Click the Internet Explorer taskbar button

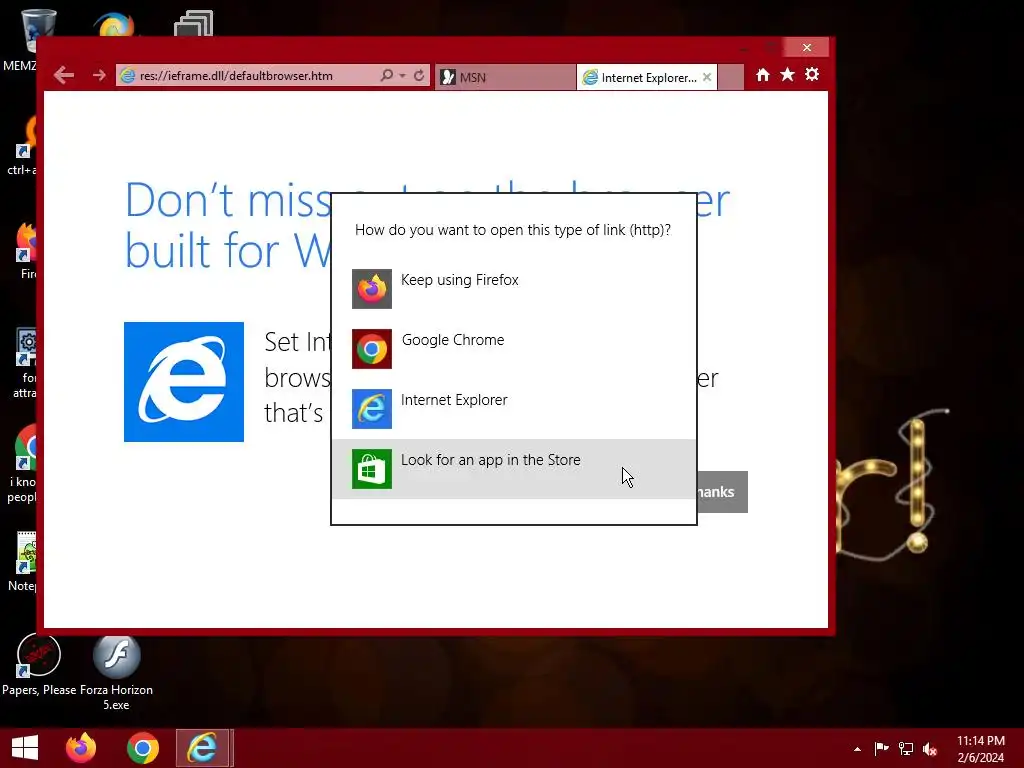point(202,748)
